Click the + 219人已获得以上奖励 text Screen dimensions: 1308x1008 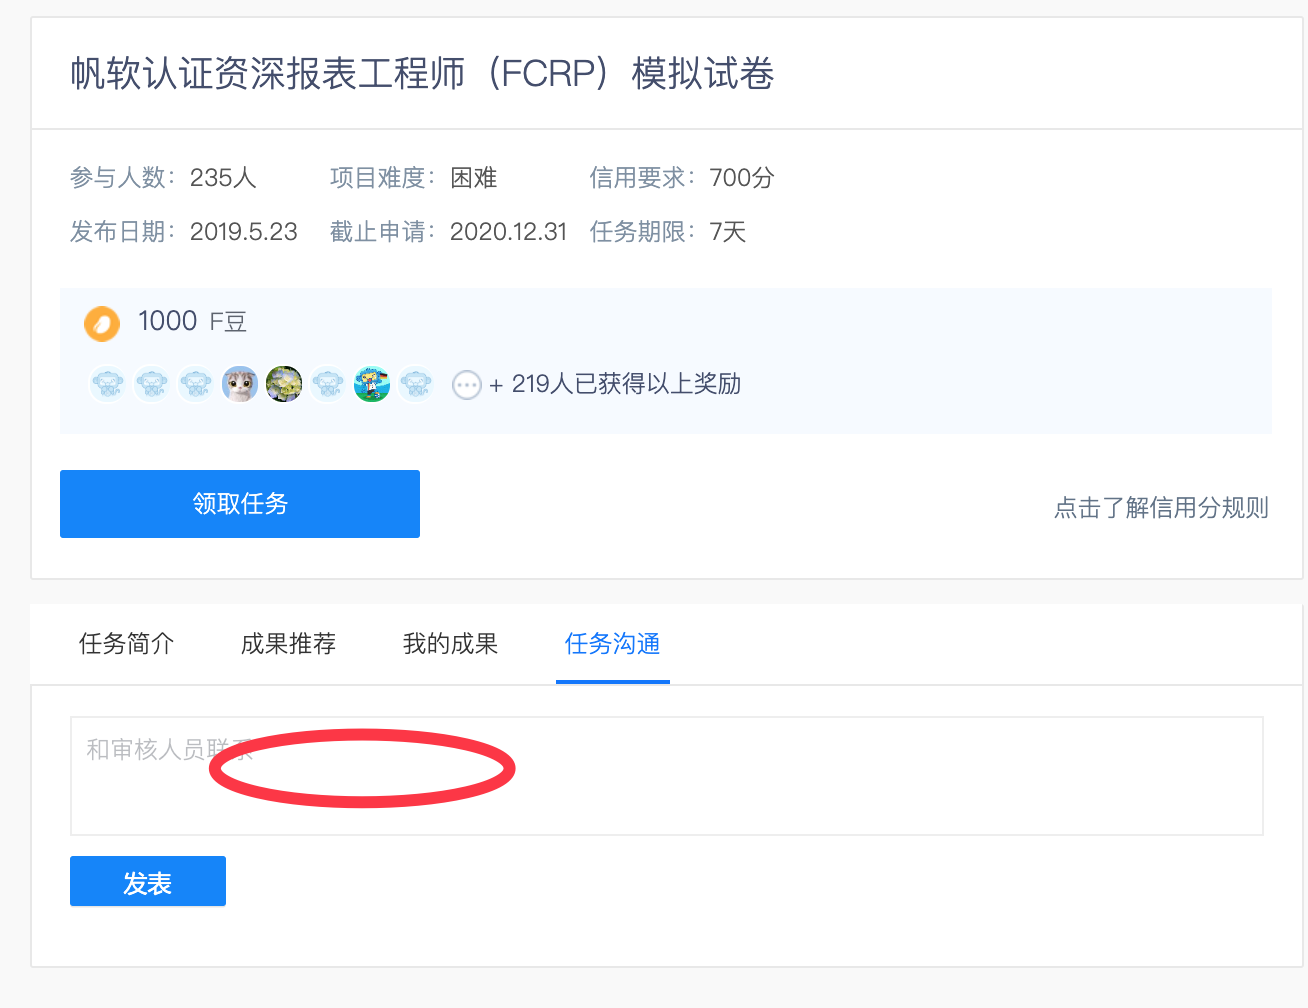coord(615,384)
